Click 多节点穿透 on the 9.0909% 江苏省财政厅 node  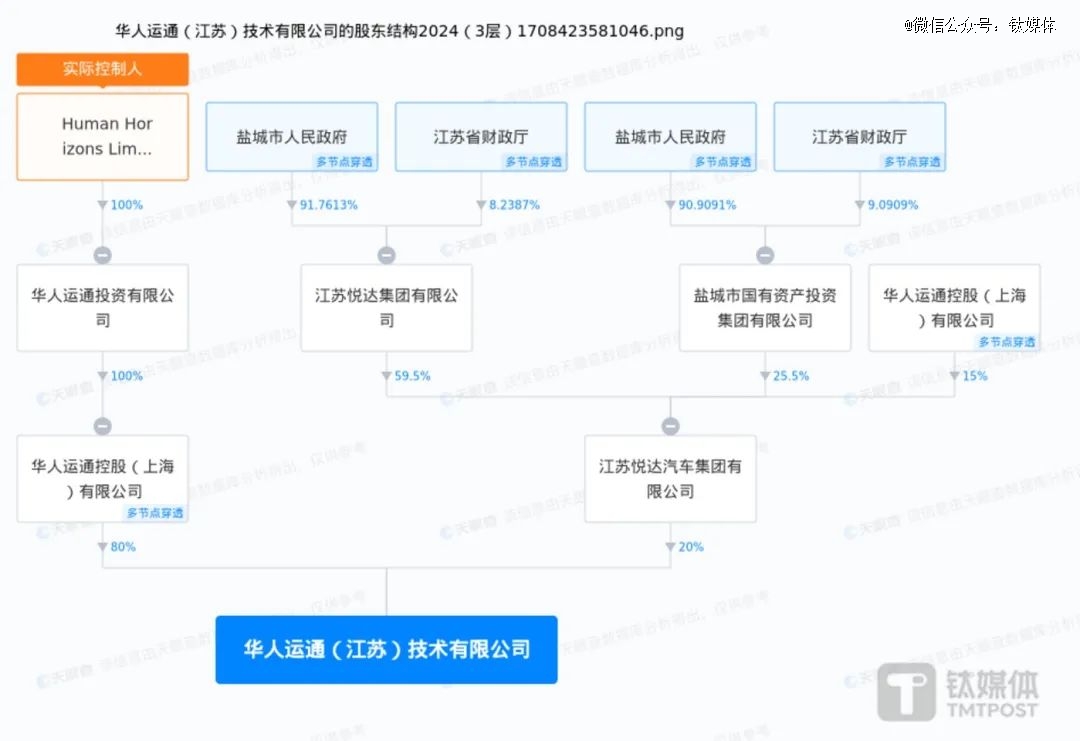(913, 162)
